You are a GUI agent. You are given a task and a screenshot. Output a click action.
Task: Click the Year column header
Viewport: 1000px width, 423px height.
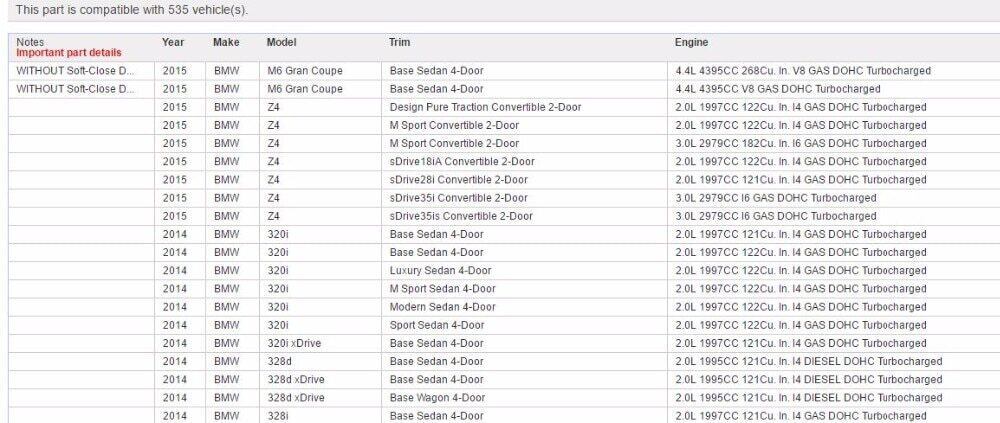(173, 43)
